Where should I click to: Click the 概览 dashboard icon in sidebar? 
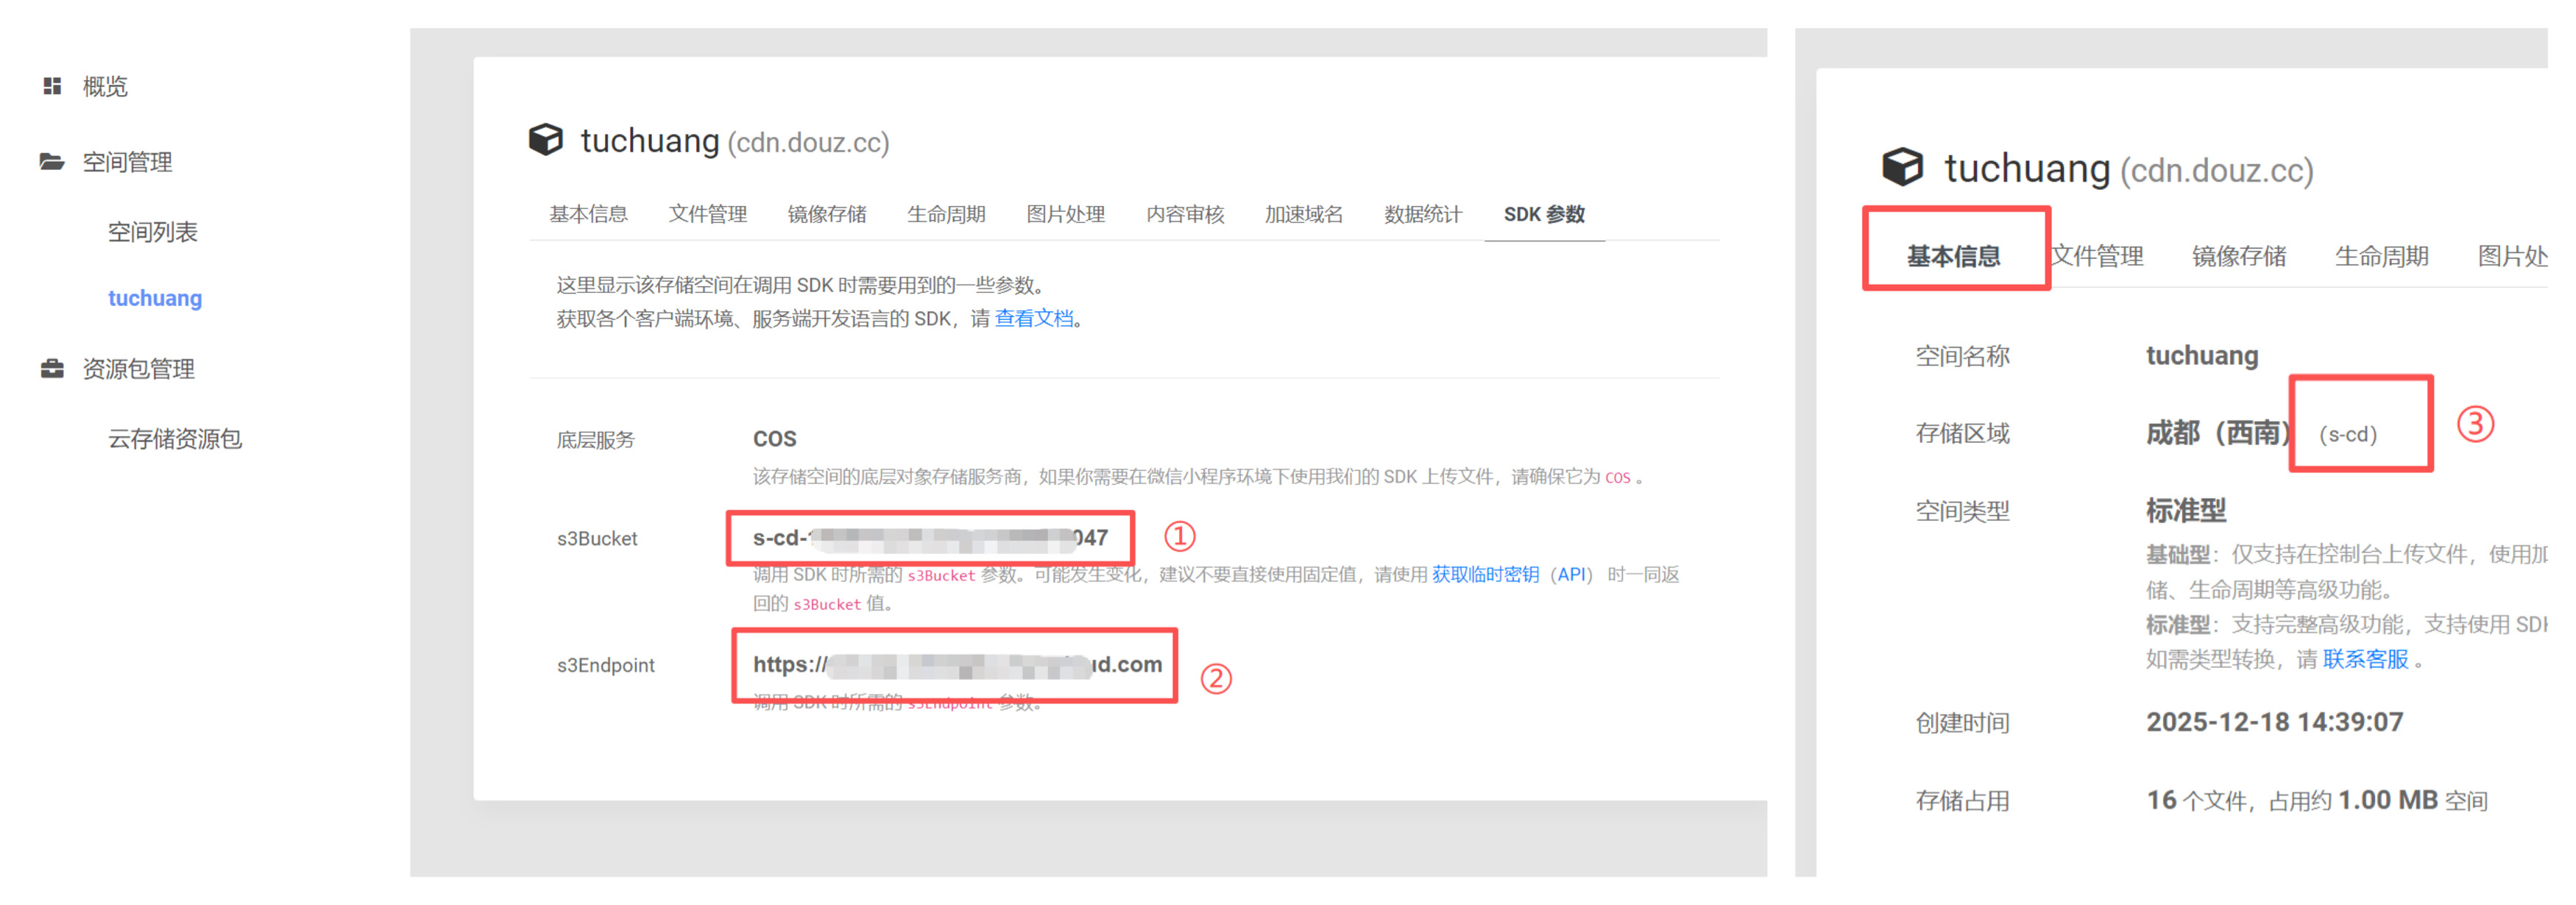pos(52,85)
